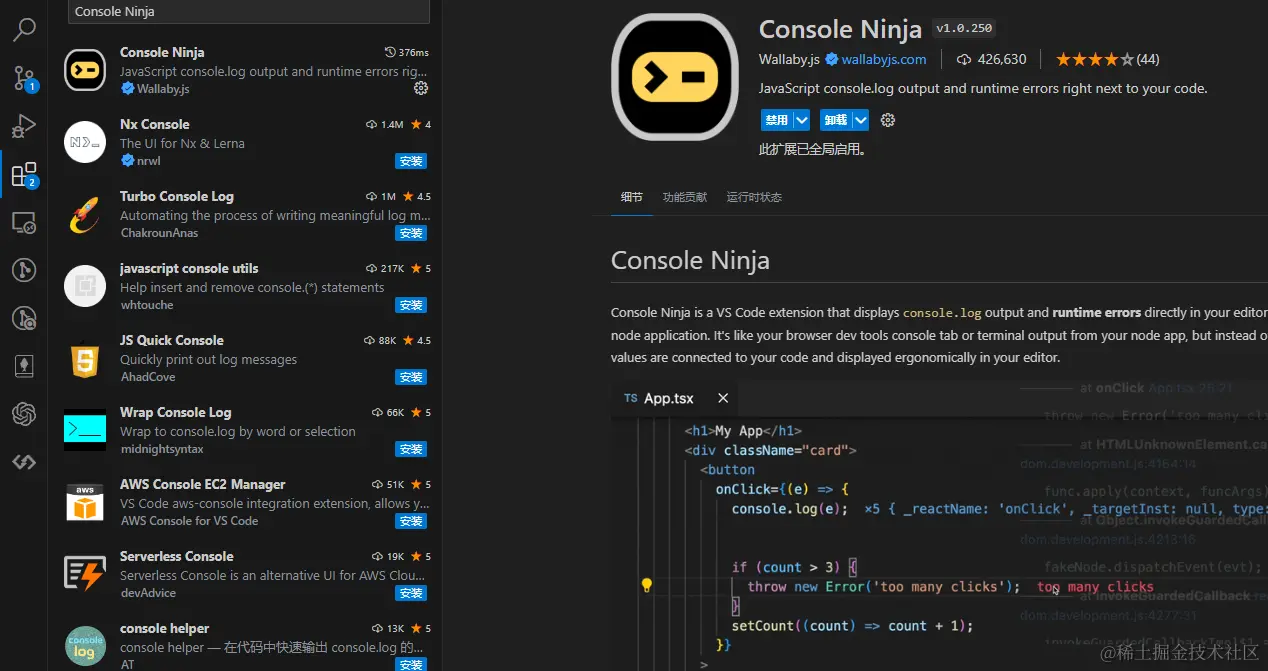The width and height of the screenshot is (1268, 671).
Task: Focus the extension search box 'Console Ninja'
Action: click(x=249, y=12)
